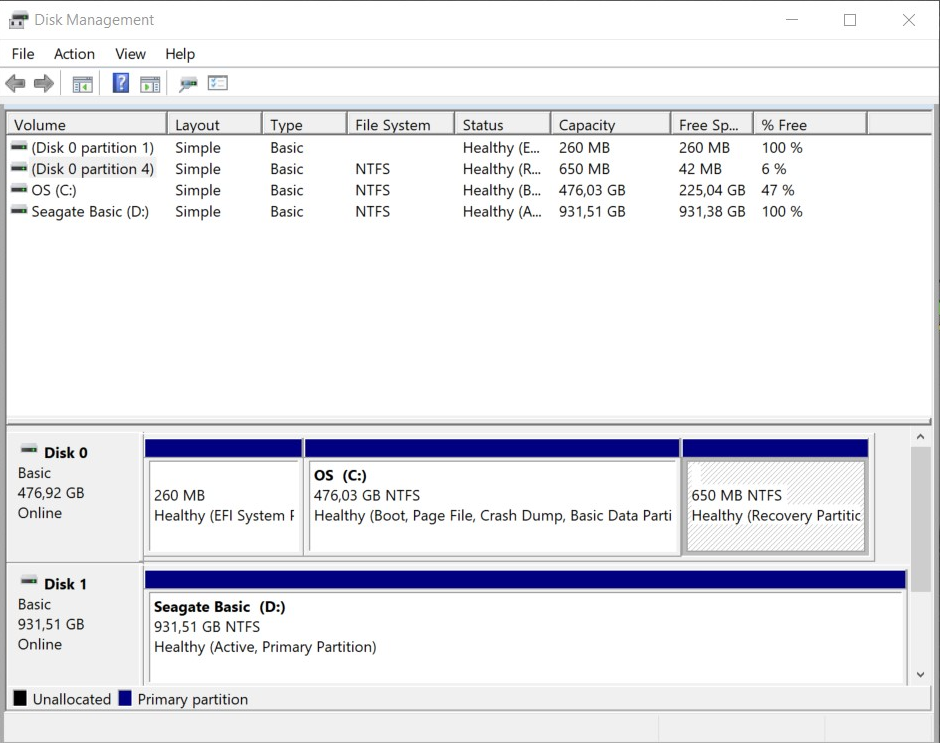The height and width of the screenshot is (743, 940).
Task: Sort by Capacity column header
Action: pyautogui.click(x=610, y=124)
